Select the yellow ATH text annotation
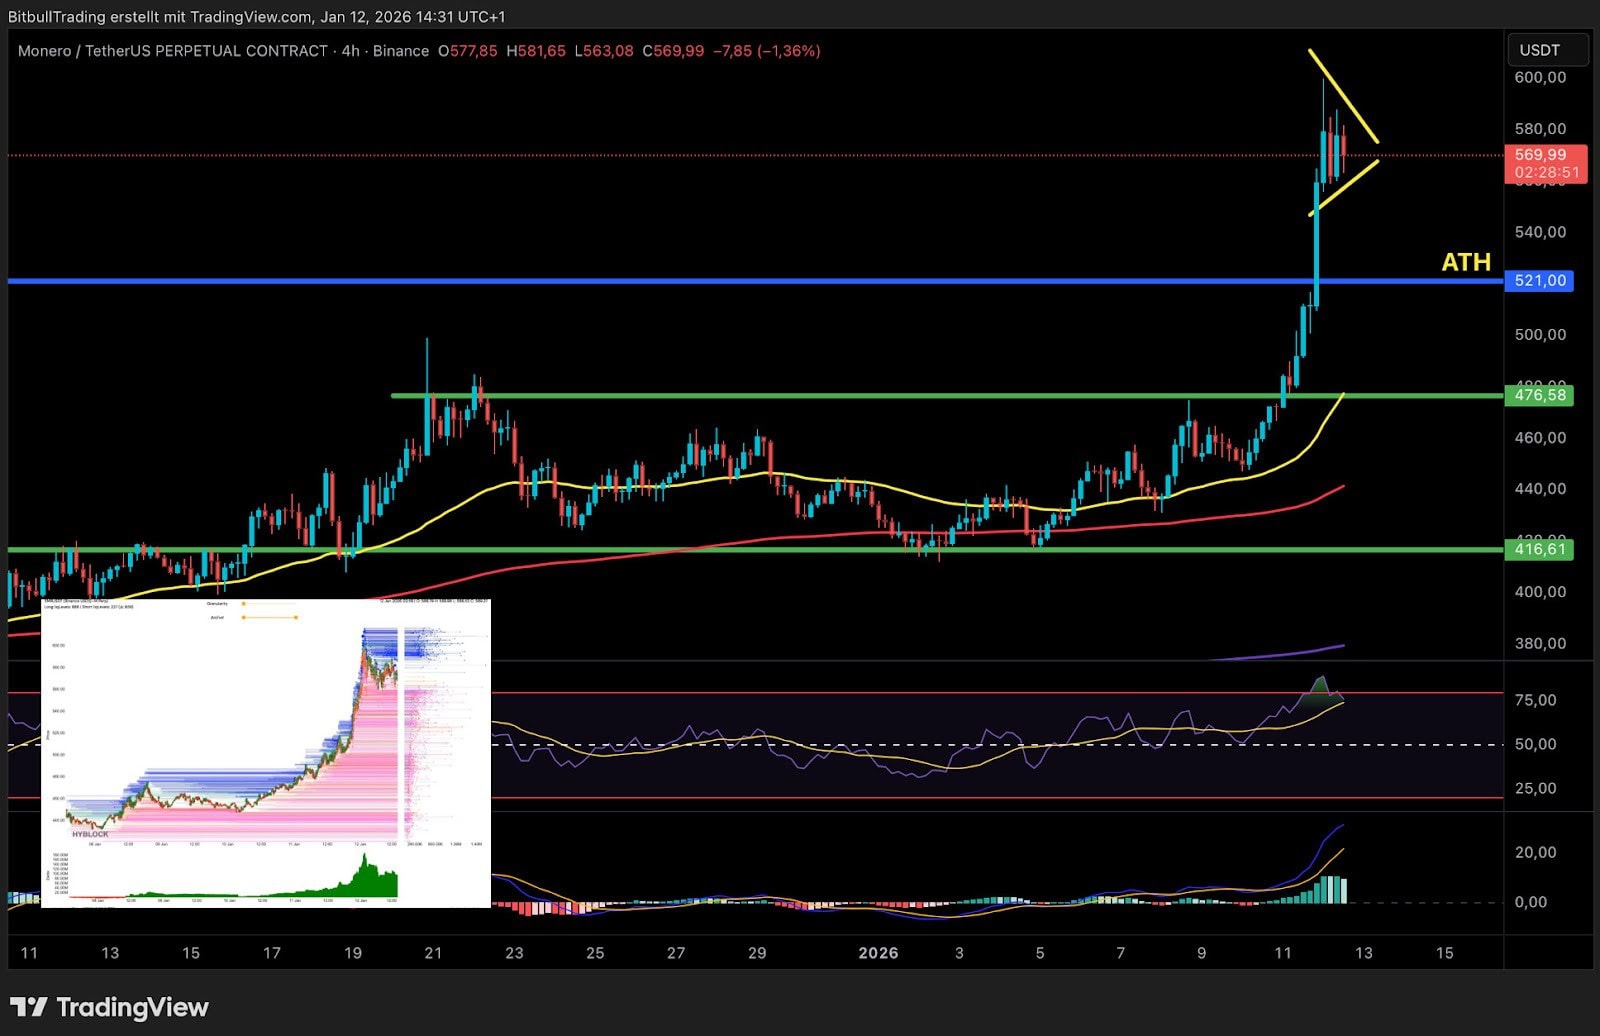1600x1036 pixels. [1465, 262]
